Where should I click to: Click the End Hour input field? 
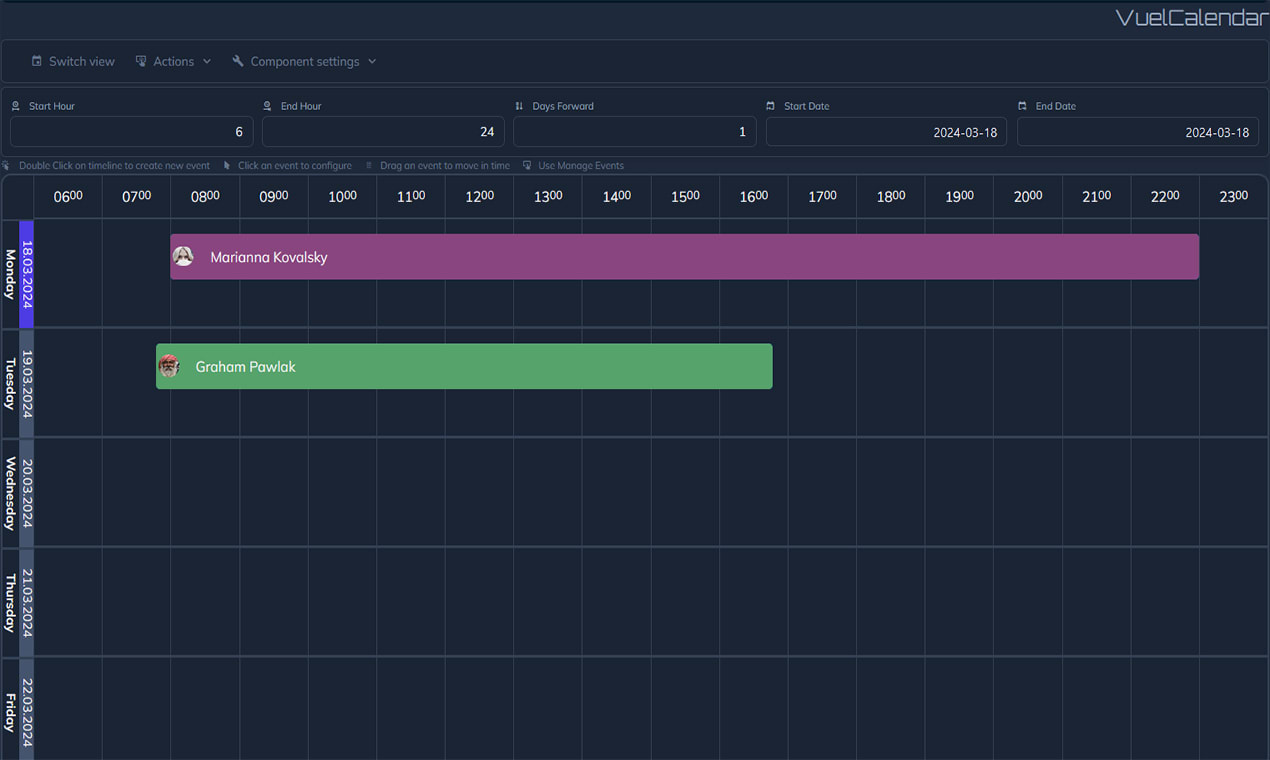[383, 131]
